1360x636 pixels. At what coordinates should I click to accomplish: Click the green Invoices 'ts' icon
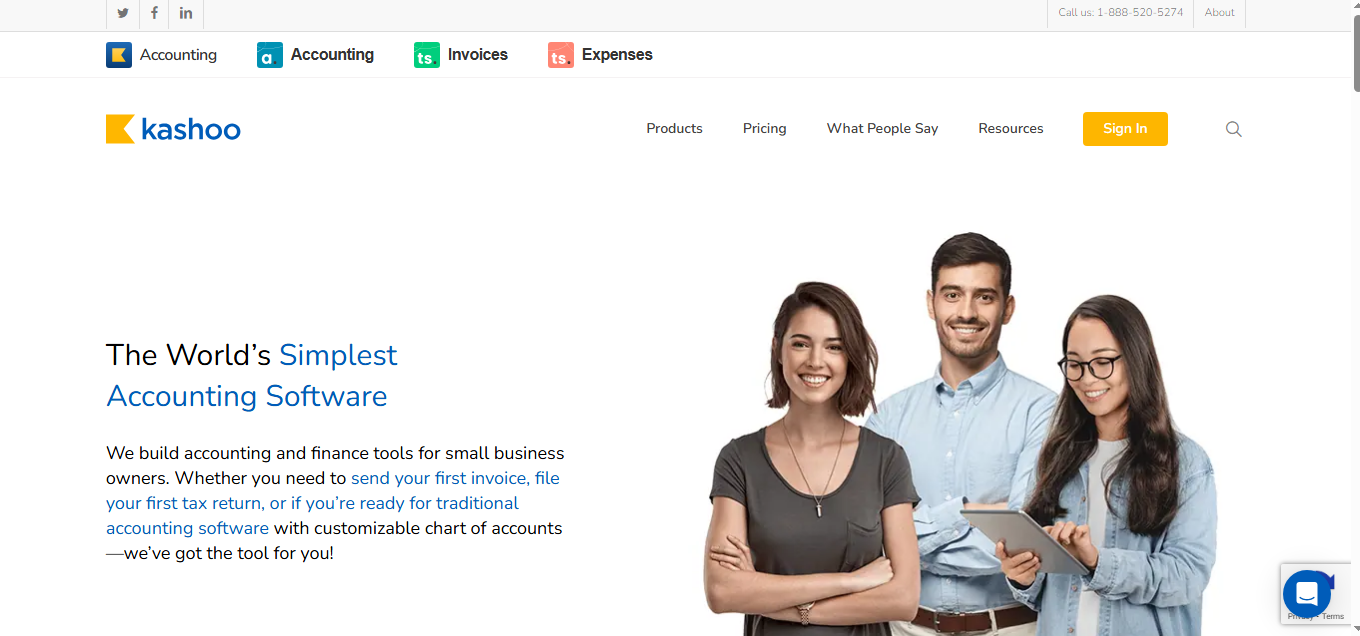pyautogui.click(x=427, y=55)
